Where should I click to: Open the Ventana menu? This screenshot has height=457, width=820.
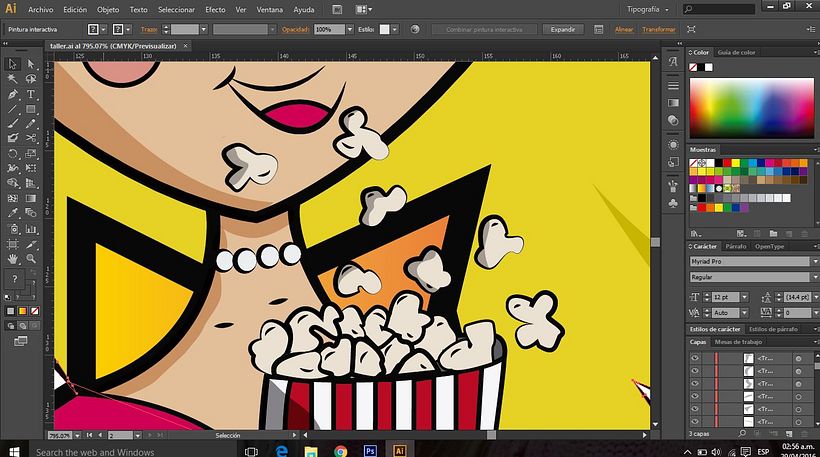(x=269, y=9)
